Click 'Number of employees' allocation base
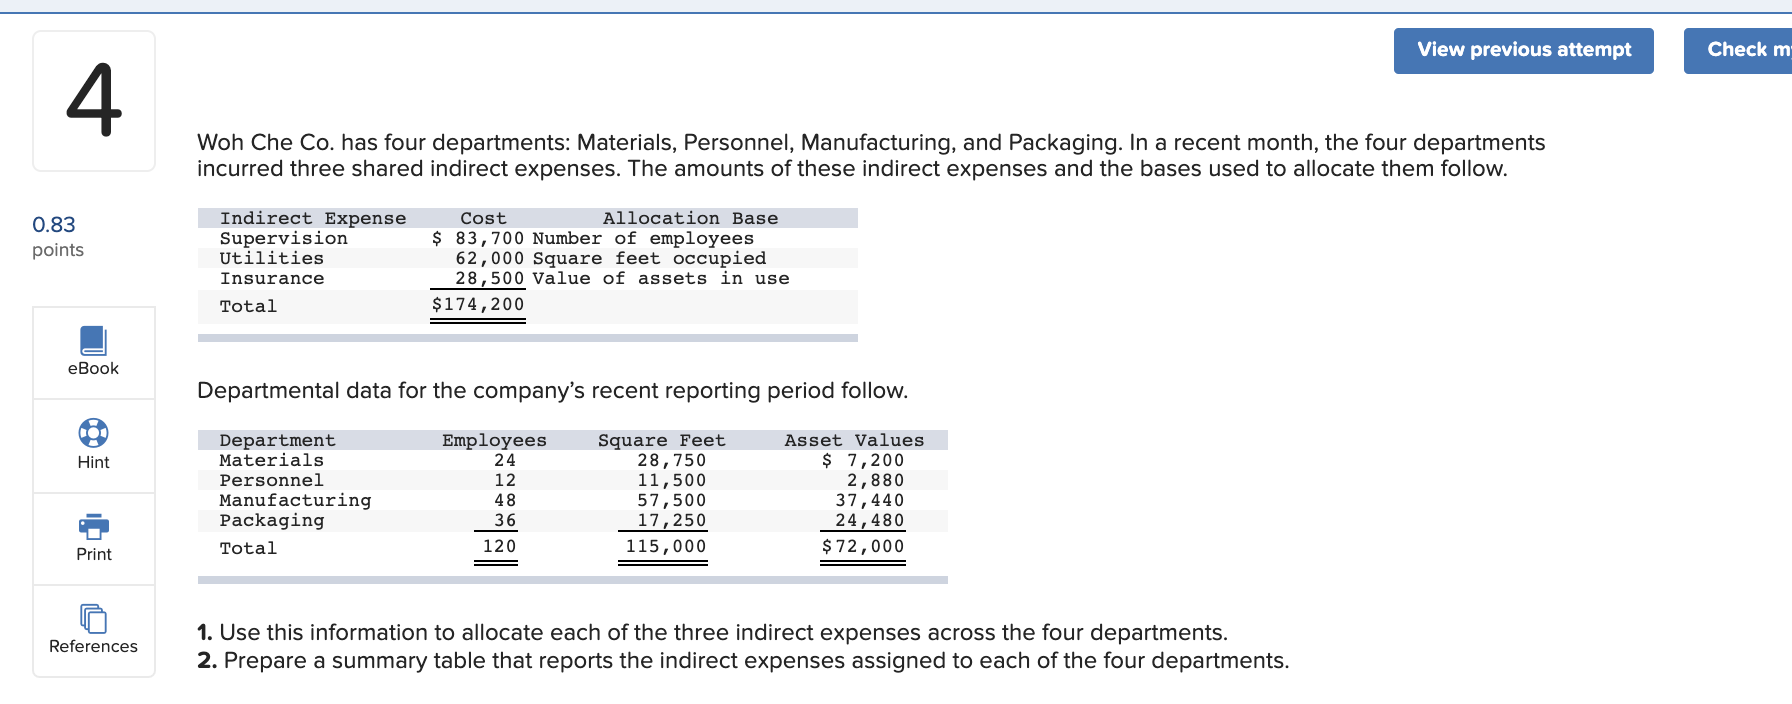The height and width of the screenshot is (704, 1792). click(643, 238)
